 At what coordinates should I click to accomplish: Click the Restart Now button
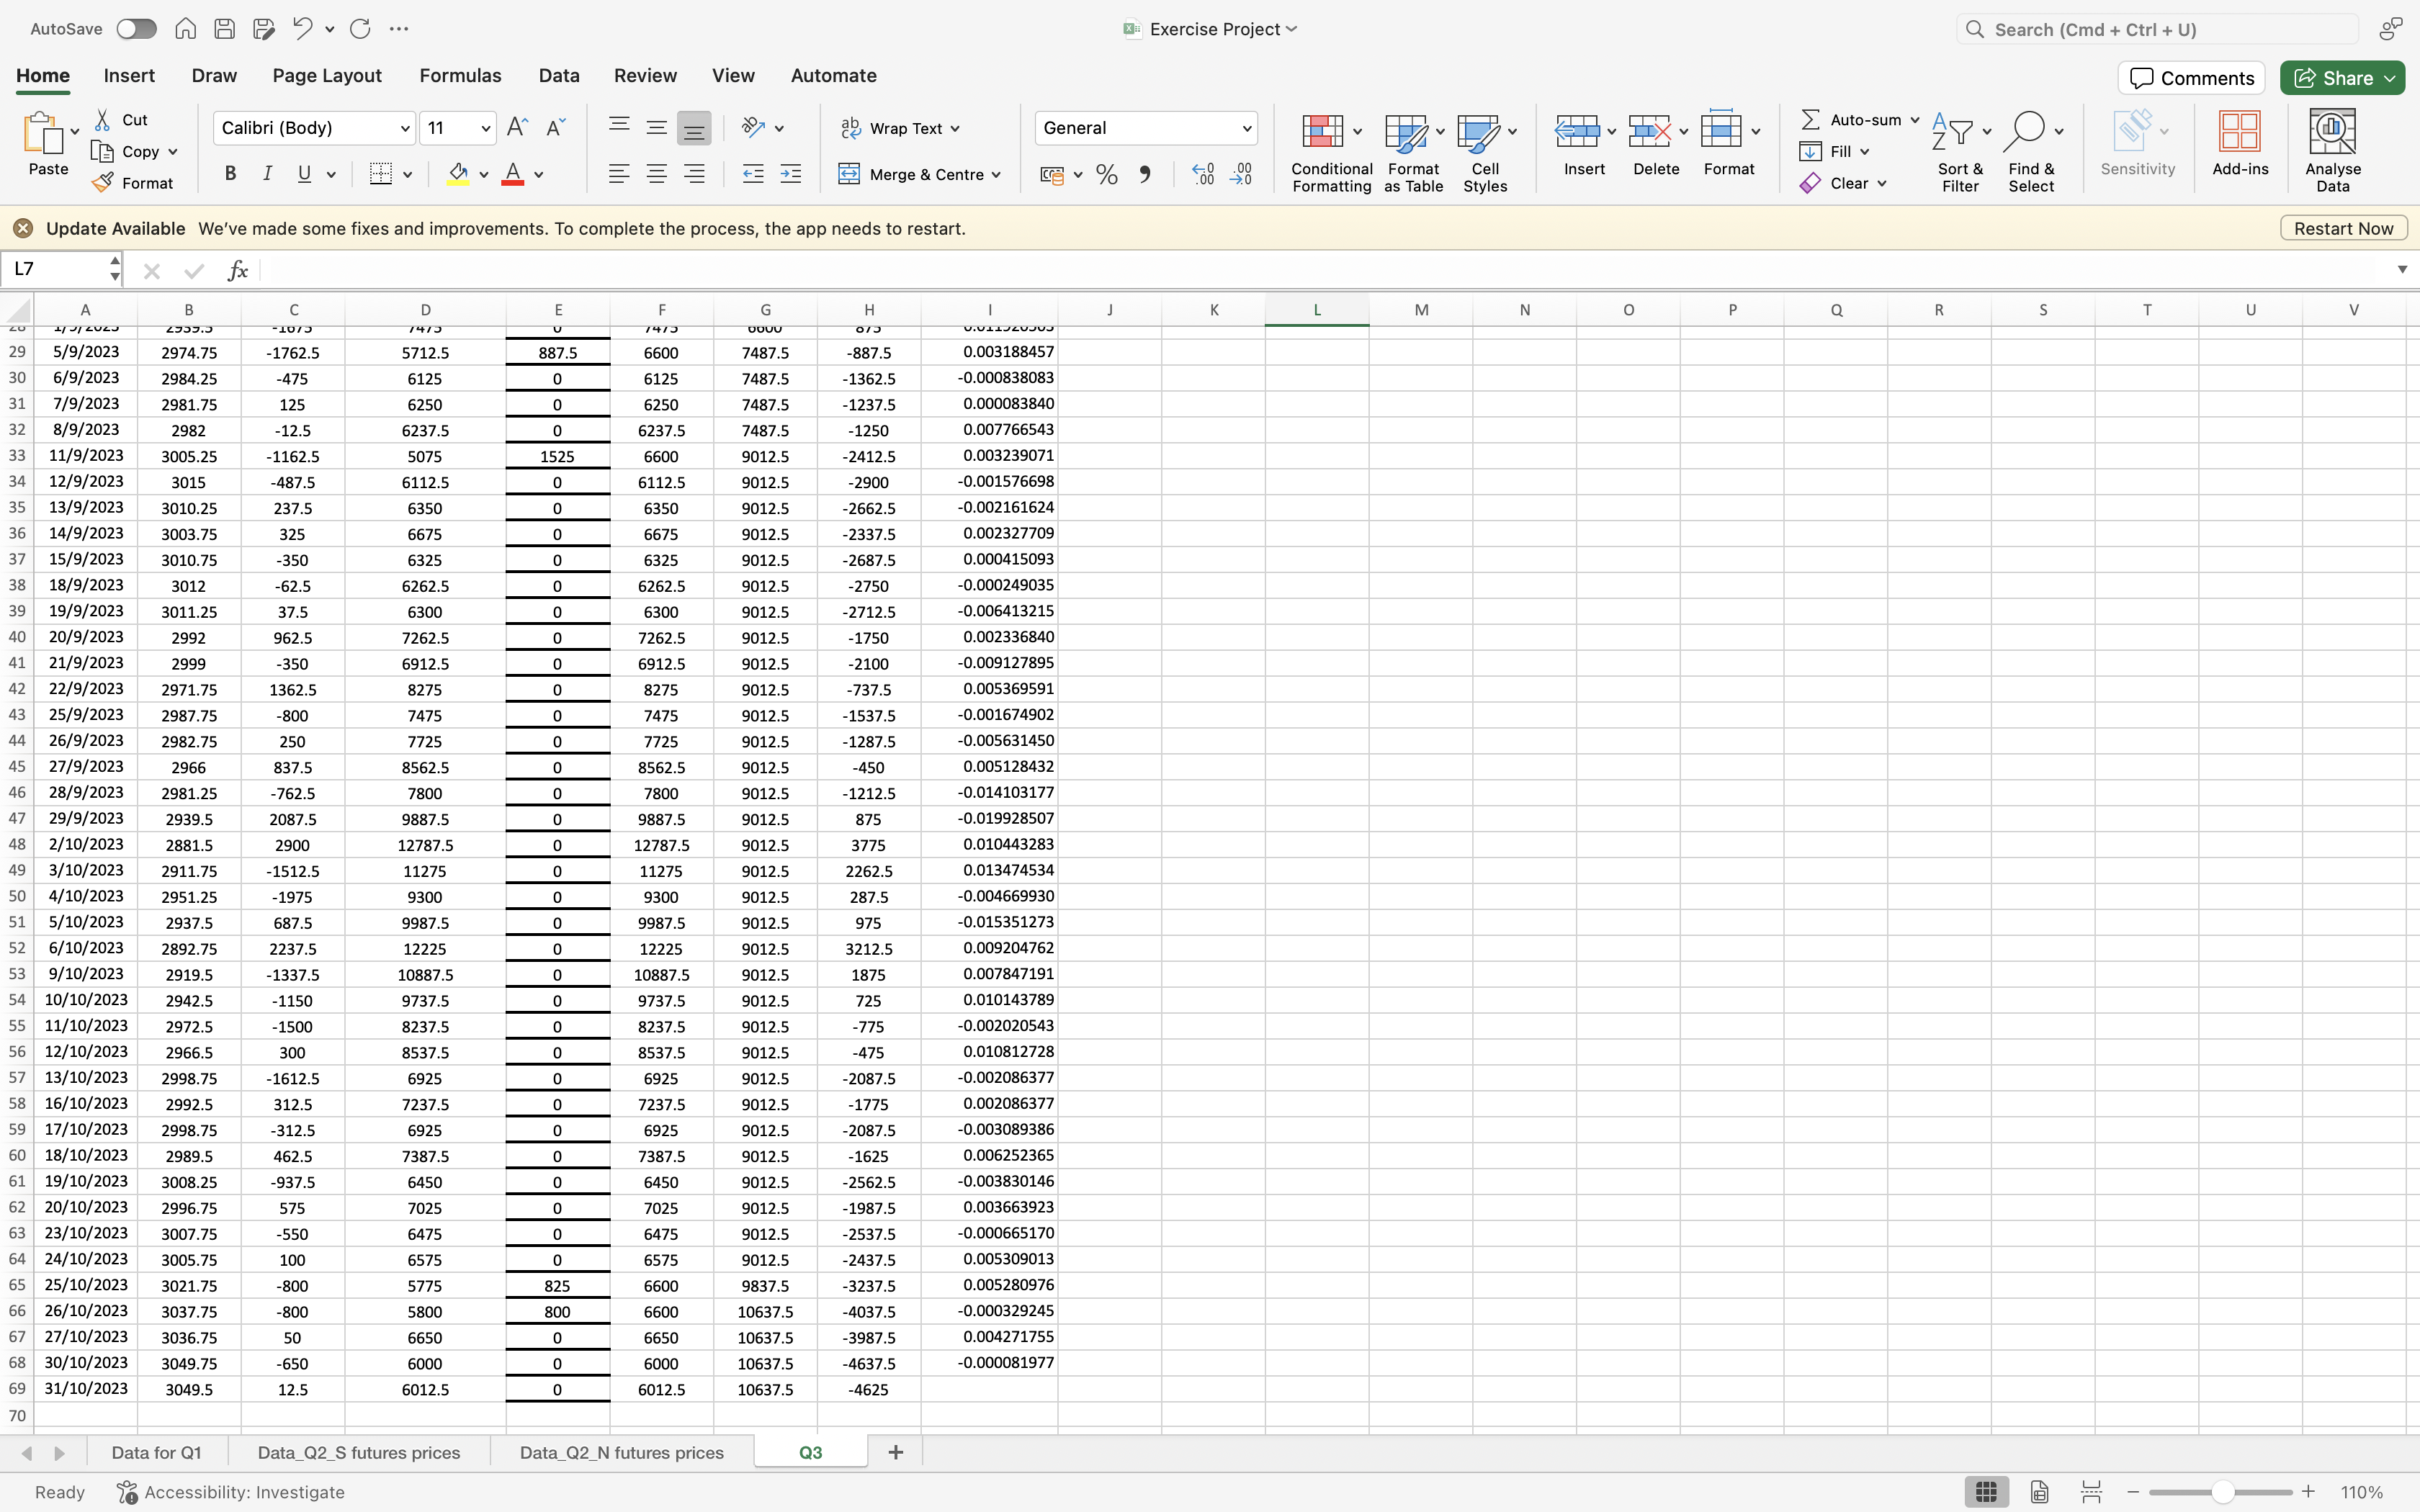coord(2343,228)
